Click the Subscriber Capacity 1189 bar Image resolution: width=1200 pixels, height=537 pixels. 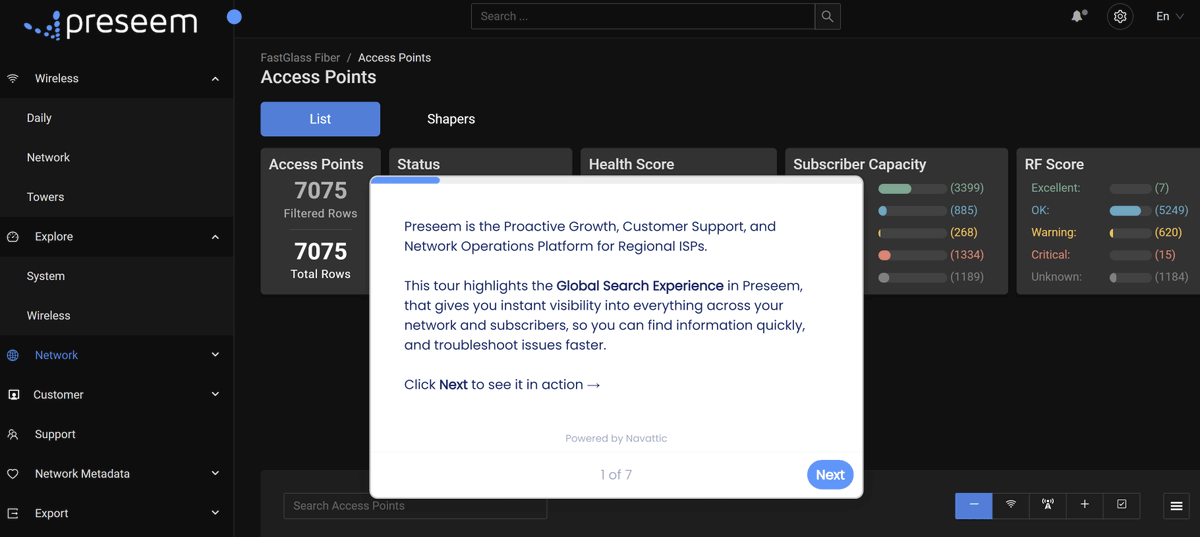[x=912, y=277]
